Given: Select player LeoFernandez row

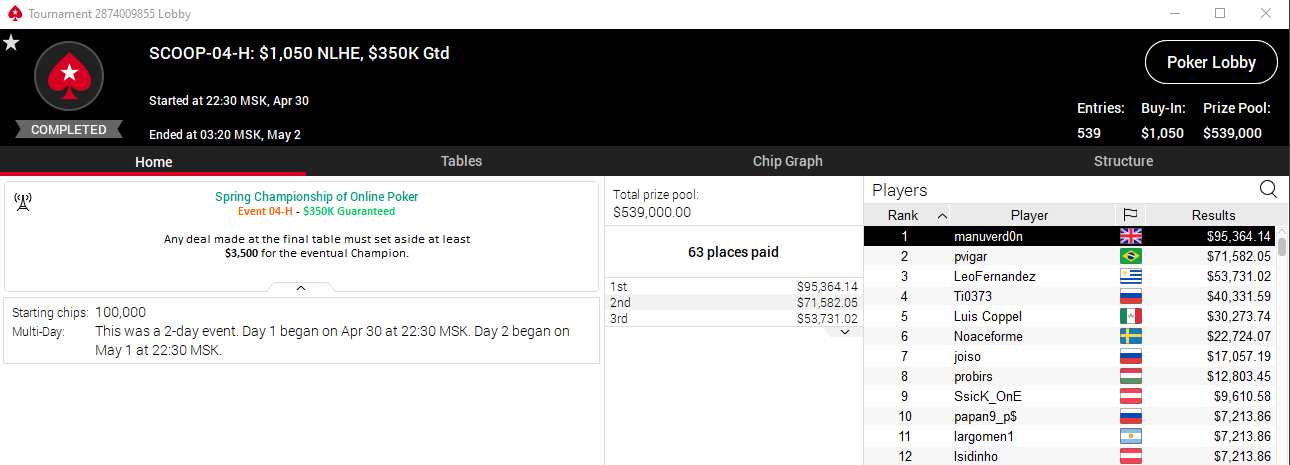Looking at the screenshot, I should 1070,277.
